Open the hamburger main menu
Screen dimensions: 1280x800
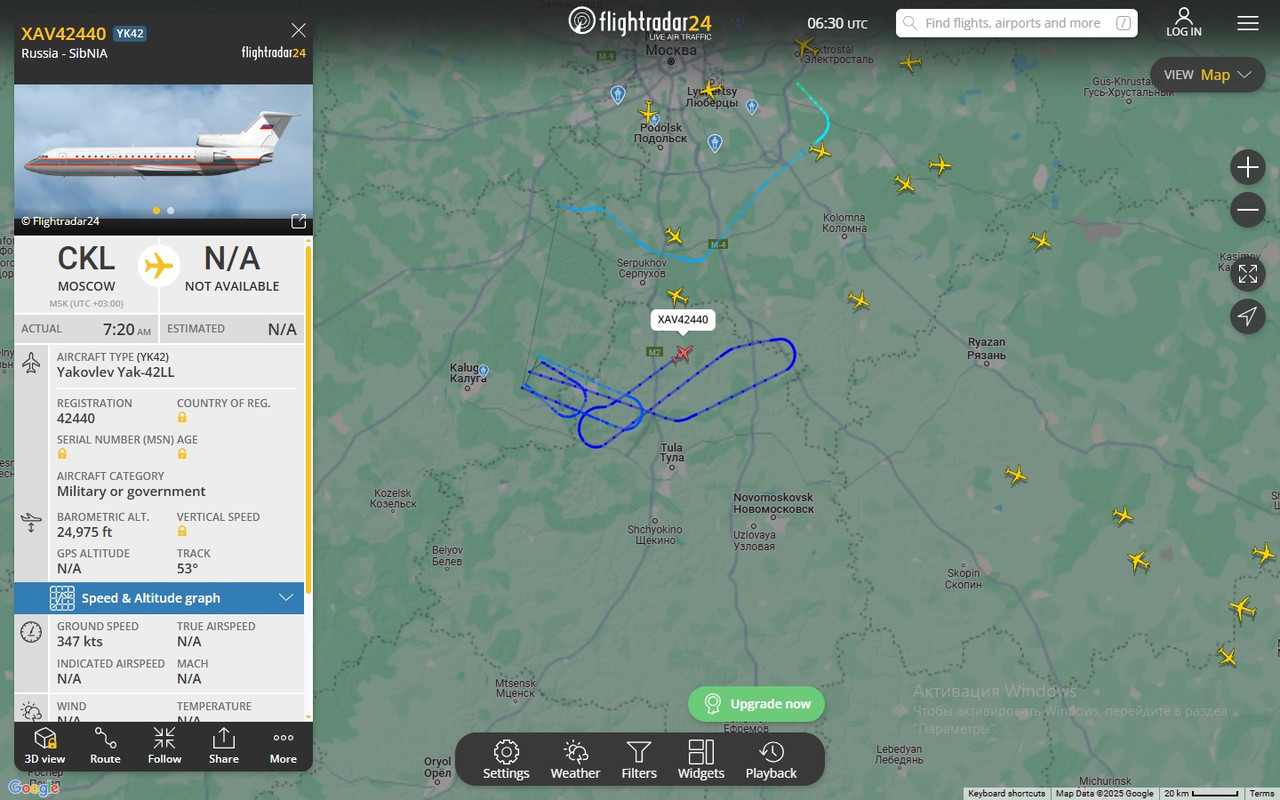1248,23
